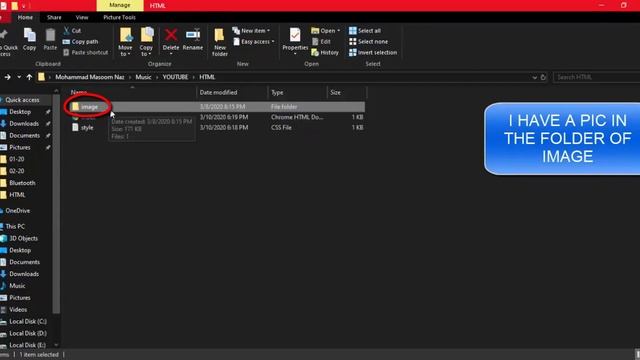Expand address bar history dropdown

(534, 77)
